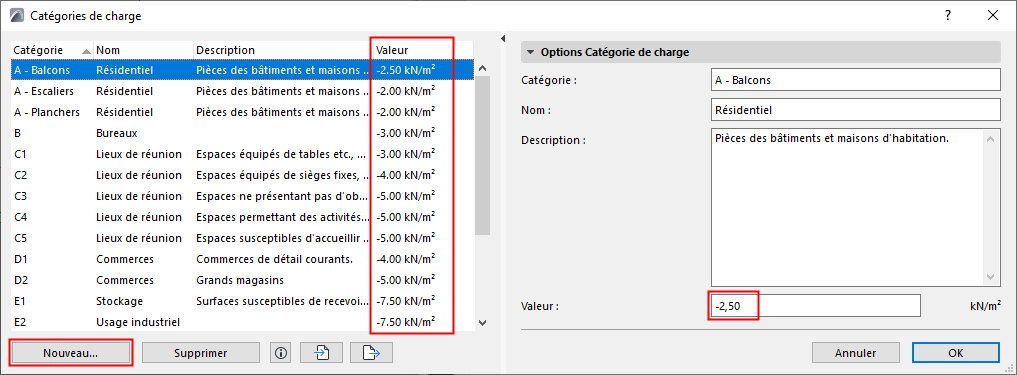Click the Catégorie input field

pos(855,80)
